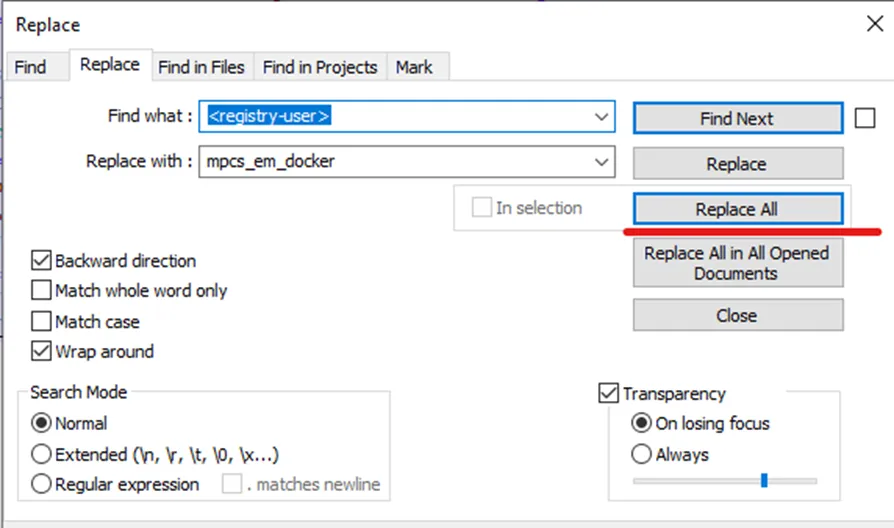Click into the Replace with text field

point(395,162)
